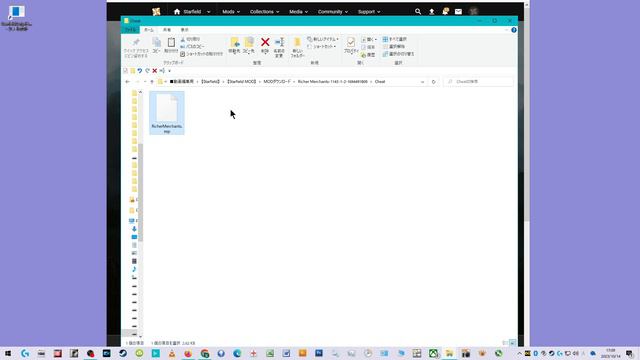Click the blue Help question mark icon

tap(514, 30)
